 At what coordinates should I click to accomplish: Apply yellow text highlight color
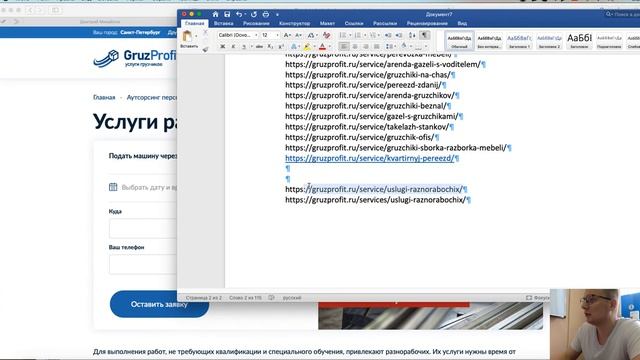click(x=307, y=47)
